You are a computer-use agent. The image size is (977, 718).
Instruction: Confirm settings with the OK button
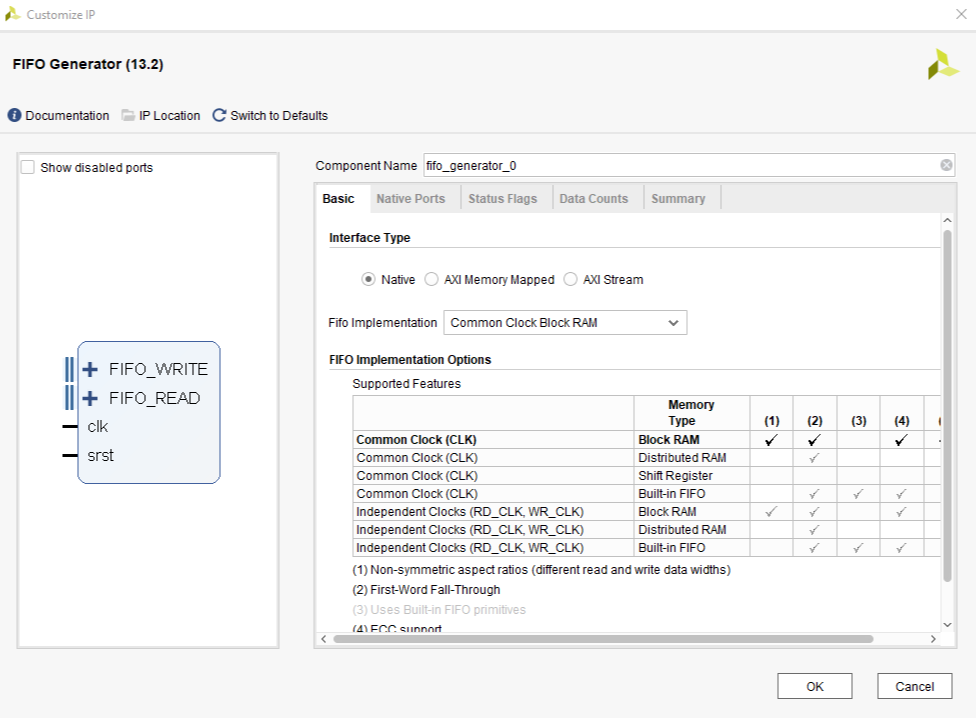(x=814, y=686)
